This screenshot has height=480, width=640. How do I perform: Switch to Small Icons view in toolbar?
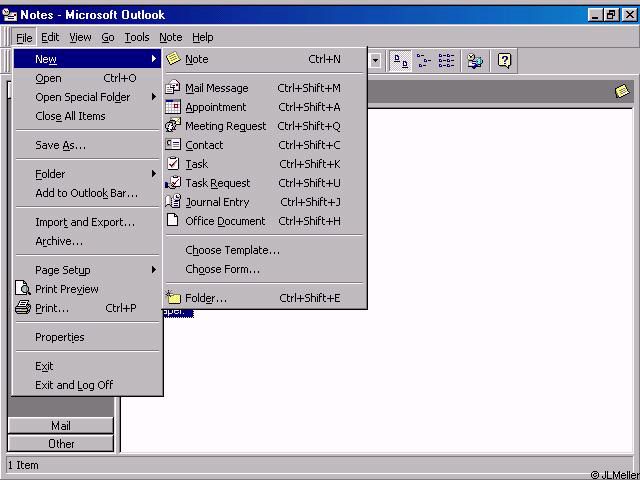[423, 61]
